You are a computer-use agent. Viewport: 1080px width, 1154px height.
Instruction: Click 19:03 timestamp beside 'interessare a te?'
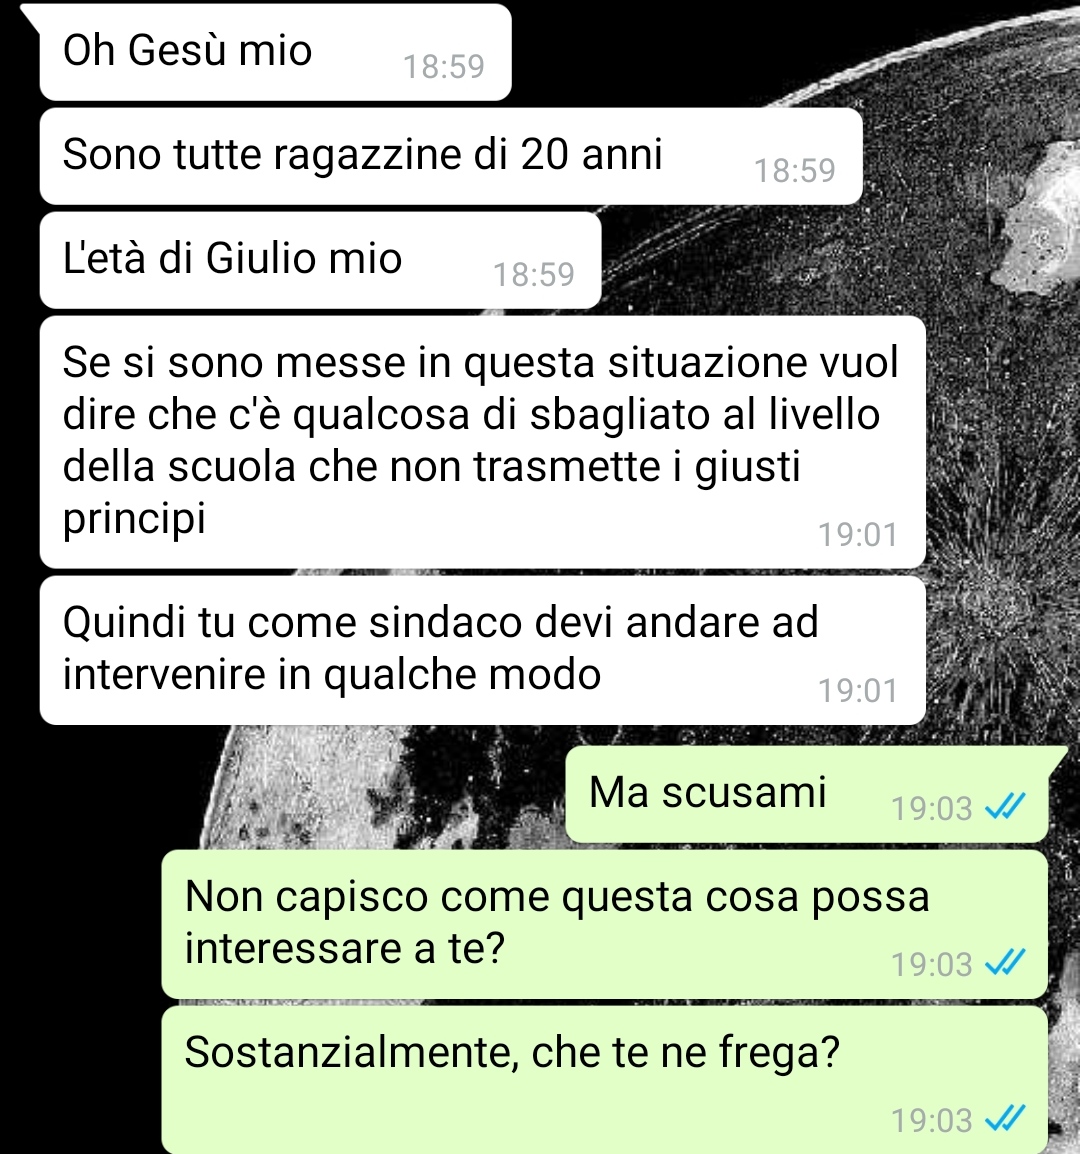(932, 965)
